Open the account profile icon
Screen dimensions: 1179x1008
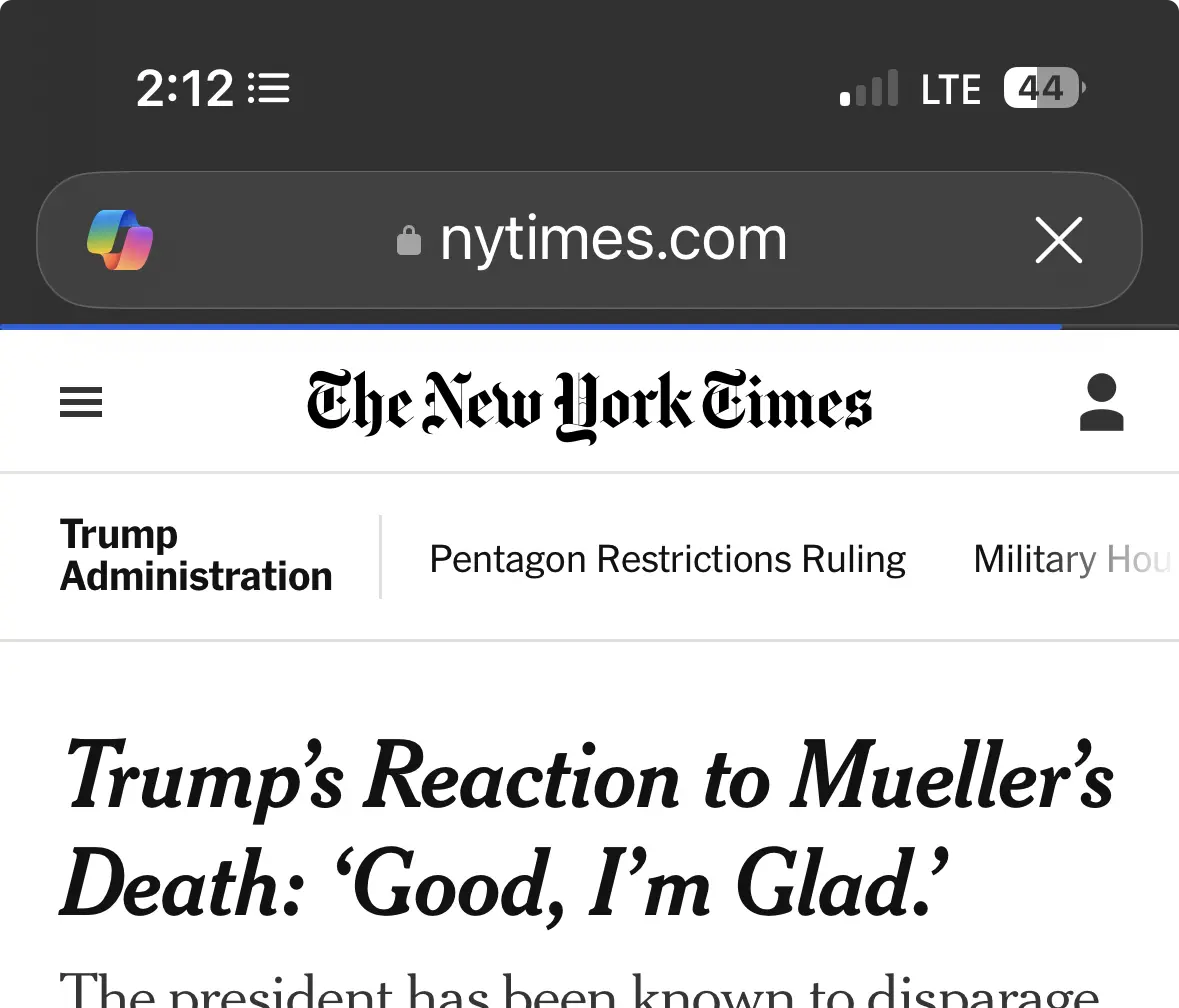(x=1101, y=403)
